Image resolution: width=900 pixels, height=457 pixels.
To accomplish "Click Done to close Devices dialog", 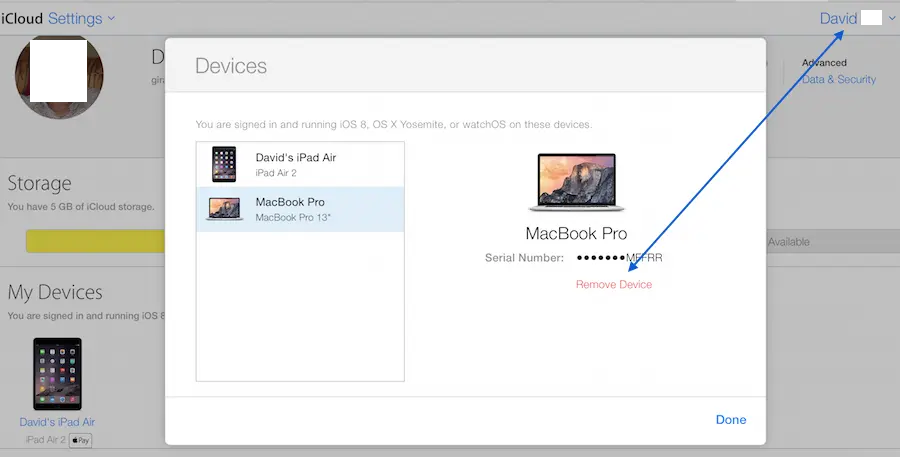I will (x=731, y=420).
